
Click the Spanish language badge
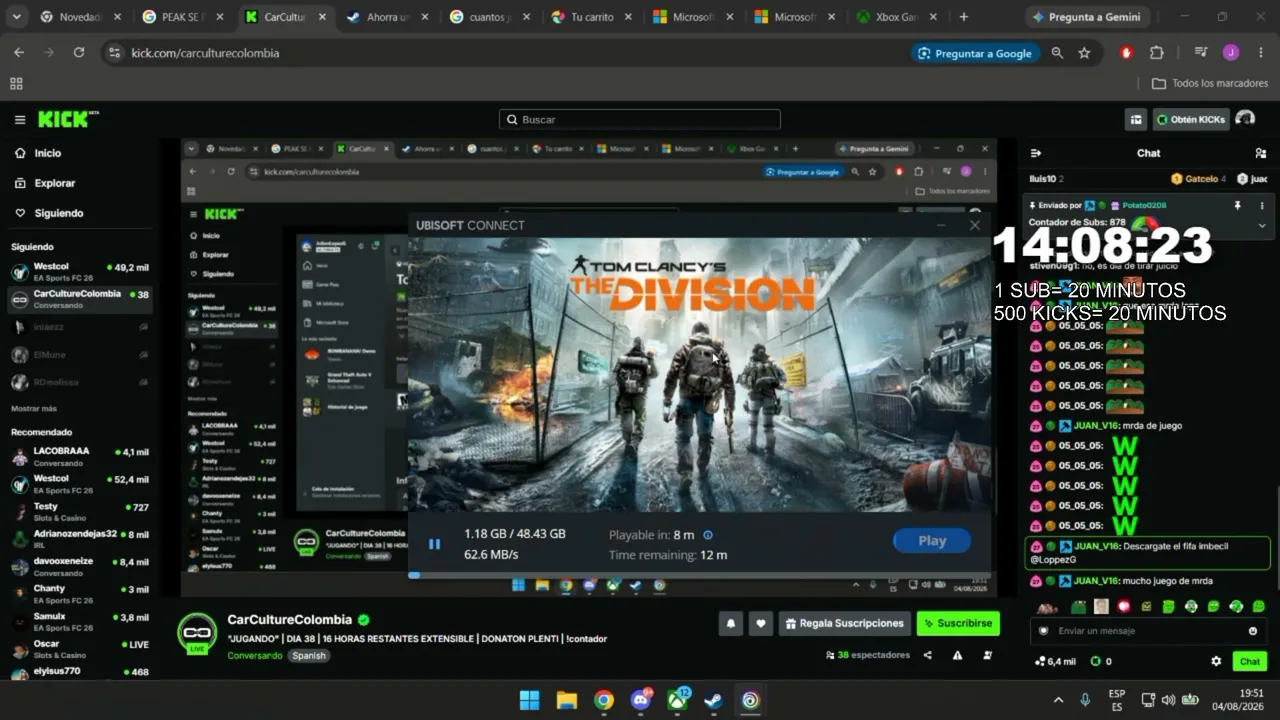309,656
